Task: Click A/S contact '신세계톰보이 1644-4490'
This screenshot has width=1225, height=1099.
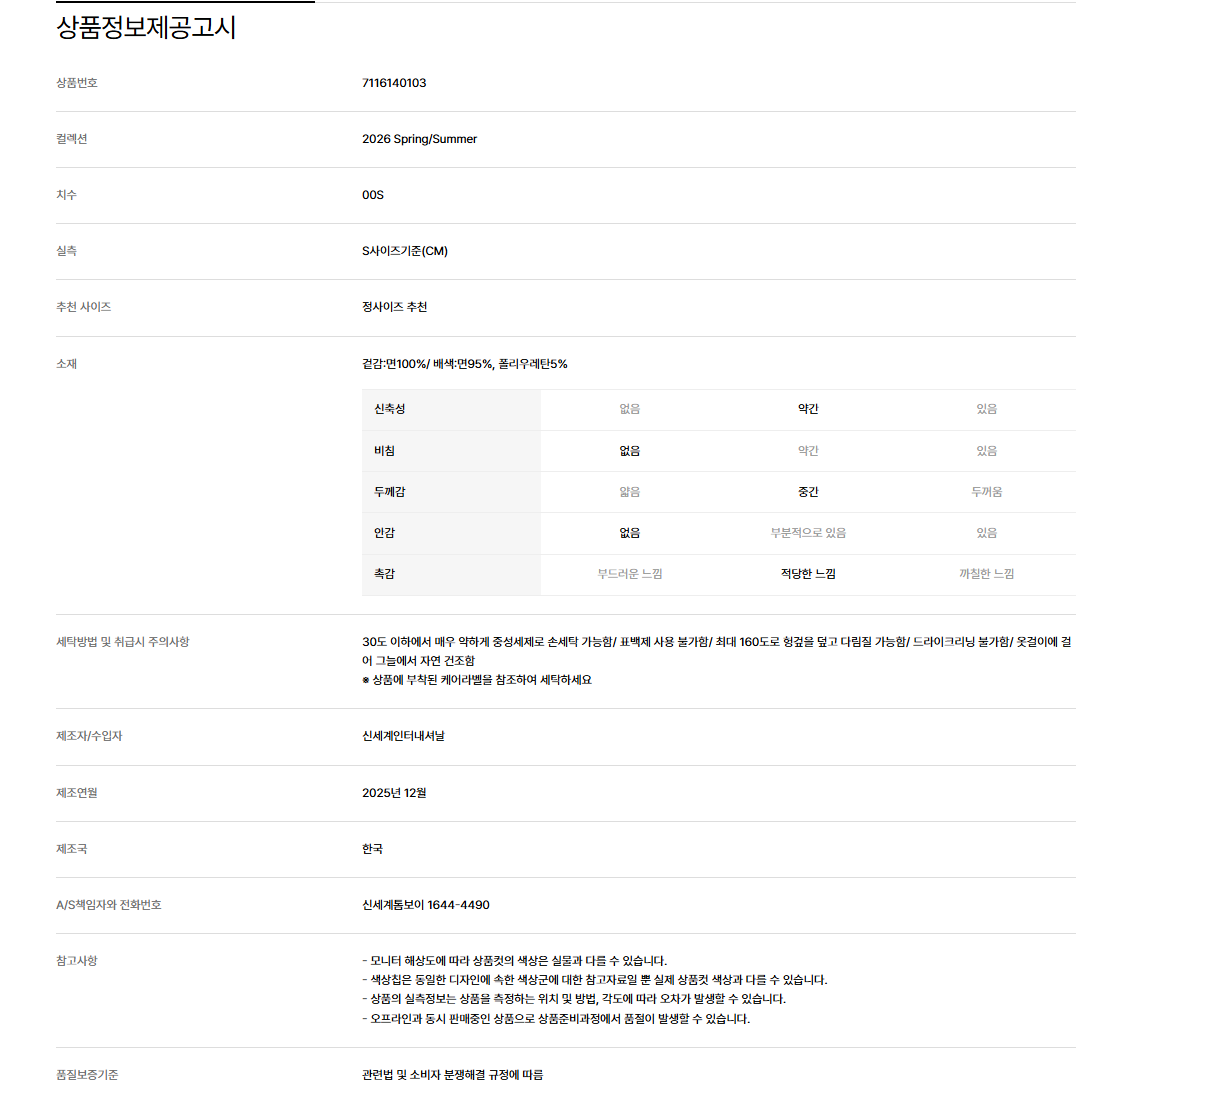Action: click(426, 905)
